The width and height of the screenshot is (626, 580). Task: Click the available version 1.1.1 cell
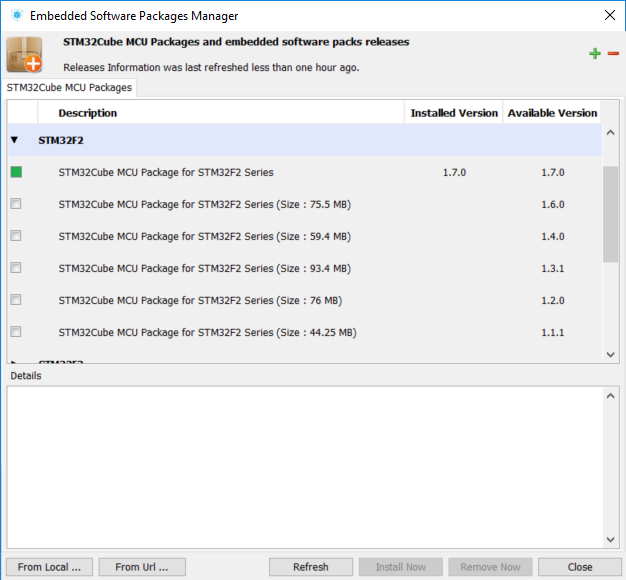pos(553,332)
